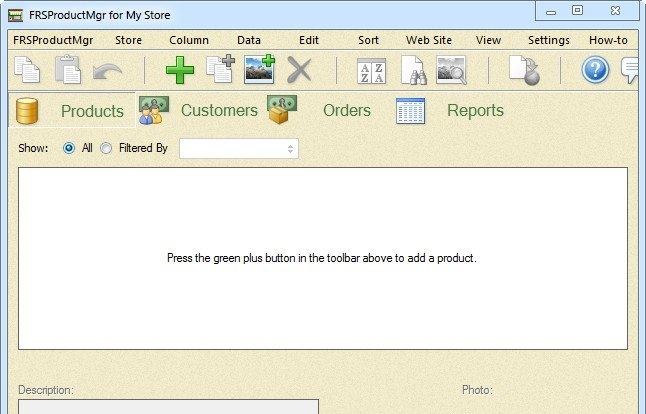
Task: Click inside the Description field
Action: 168,407
